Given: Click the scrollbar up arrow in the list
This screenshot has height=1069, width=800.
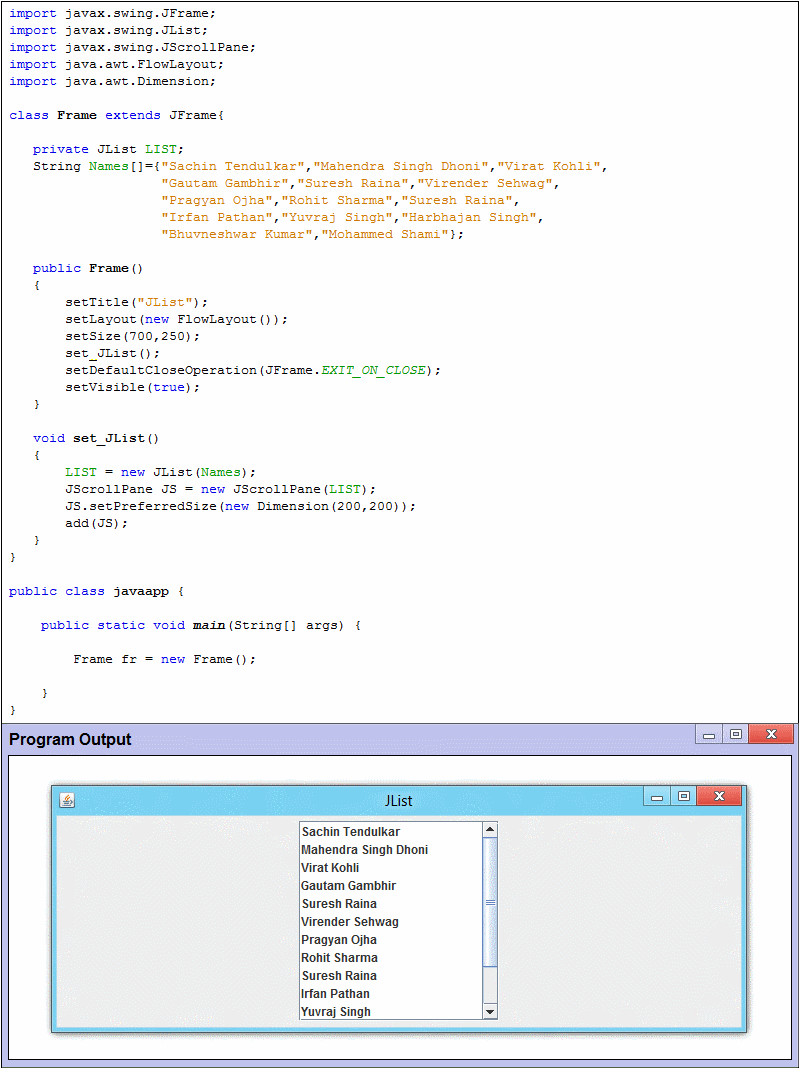Looking at the screenshot, I should point(489,828).
